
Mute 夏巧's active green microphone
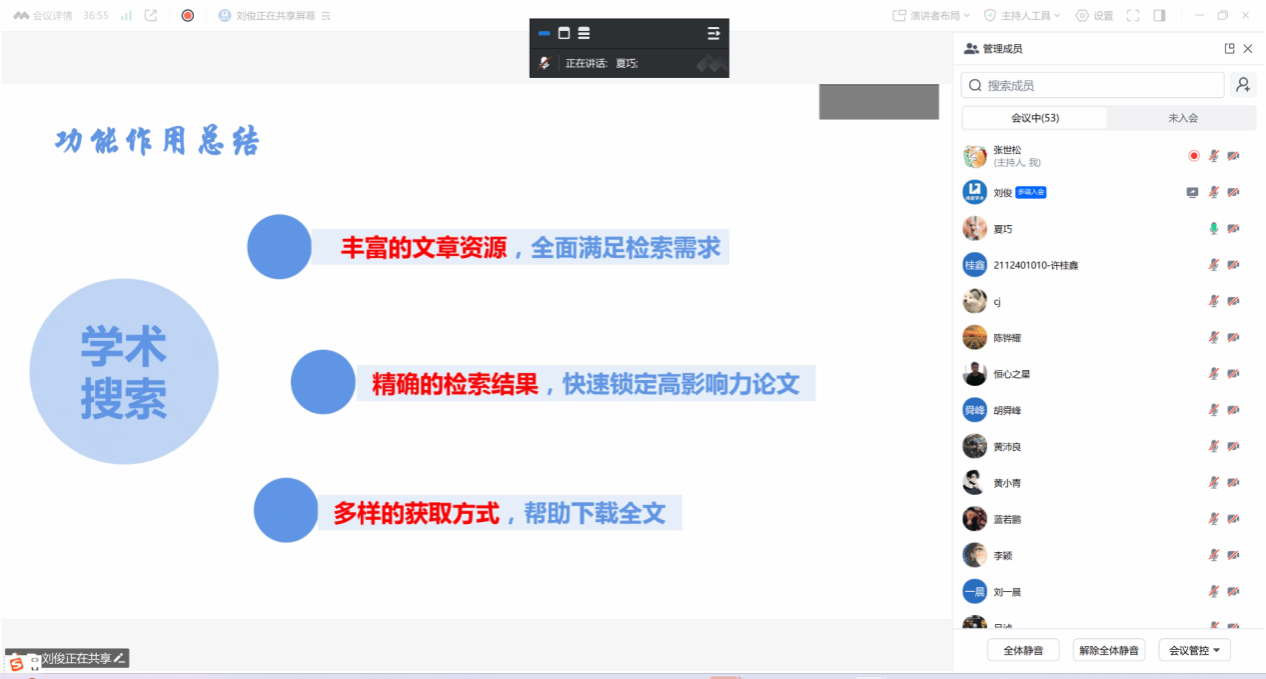click(x=1214, y=229)
